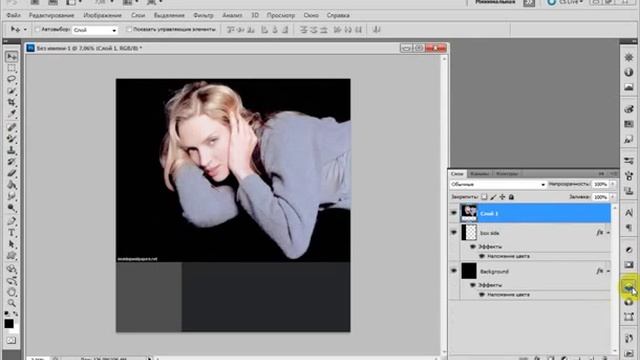Open Move tool preset picker arrow
The width and height of the screenshot is (640, 360).
point(25,30)
